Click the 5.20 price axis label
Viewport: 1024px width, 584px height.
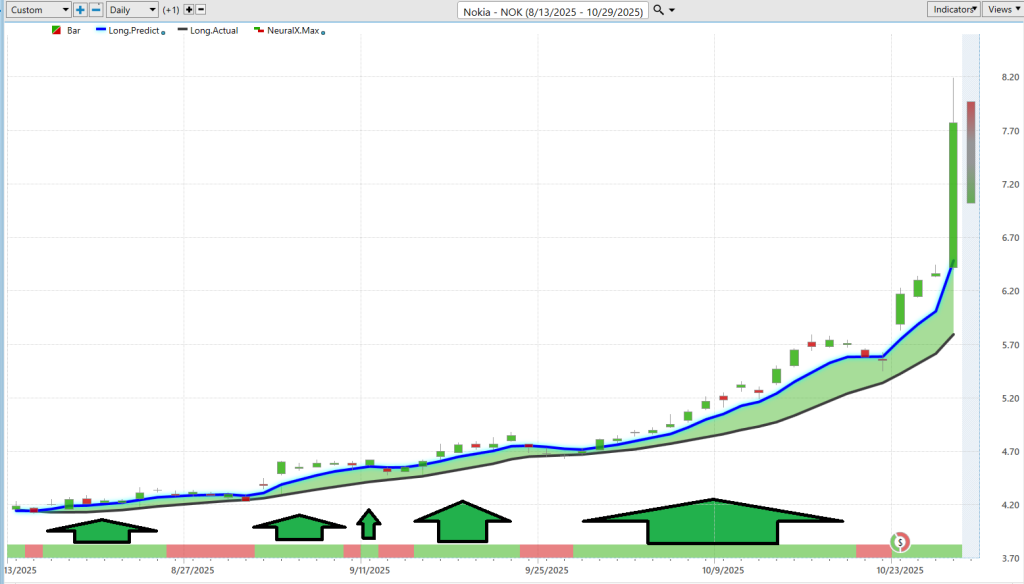click(x=1010, y=398)
